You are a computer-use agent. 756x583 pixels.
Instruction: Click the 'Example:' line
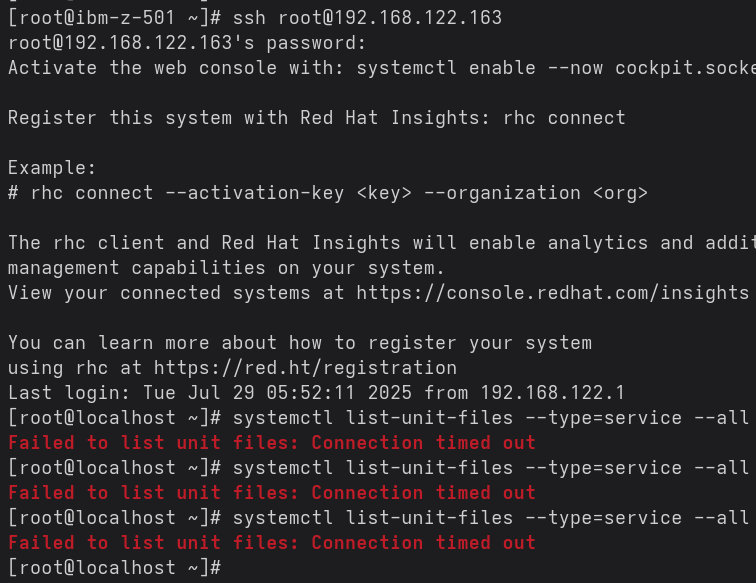(x=52, y=168)
